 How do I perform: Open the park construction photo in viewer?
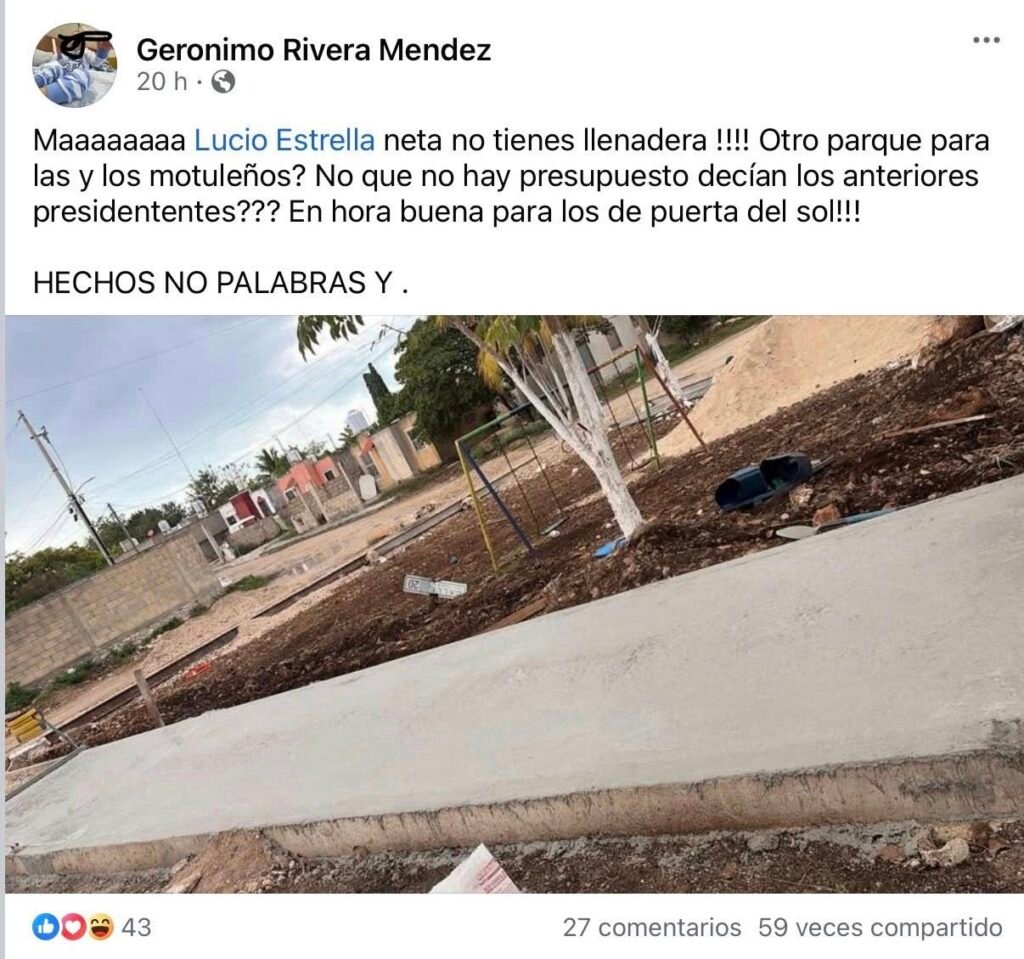tap(514, 604)
